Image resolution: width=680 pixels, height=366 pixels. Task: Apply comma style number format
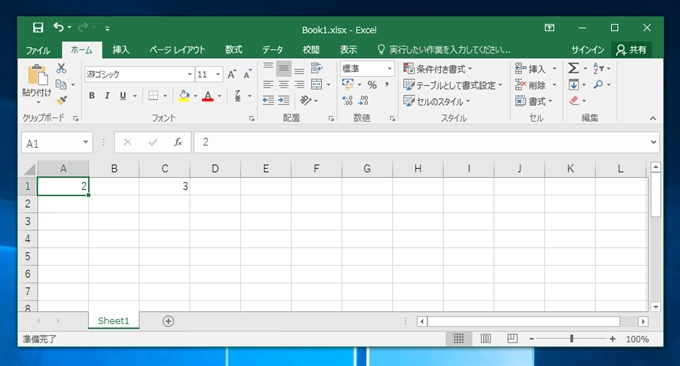pyautogui.click(x=387, y=85)
